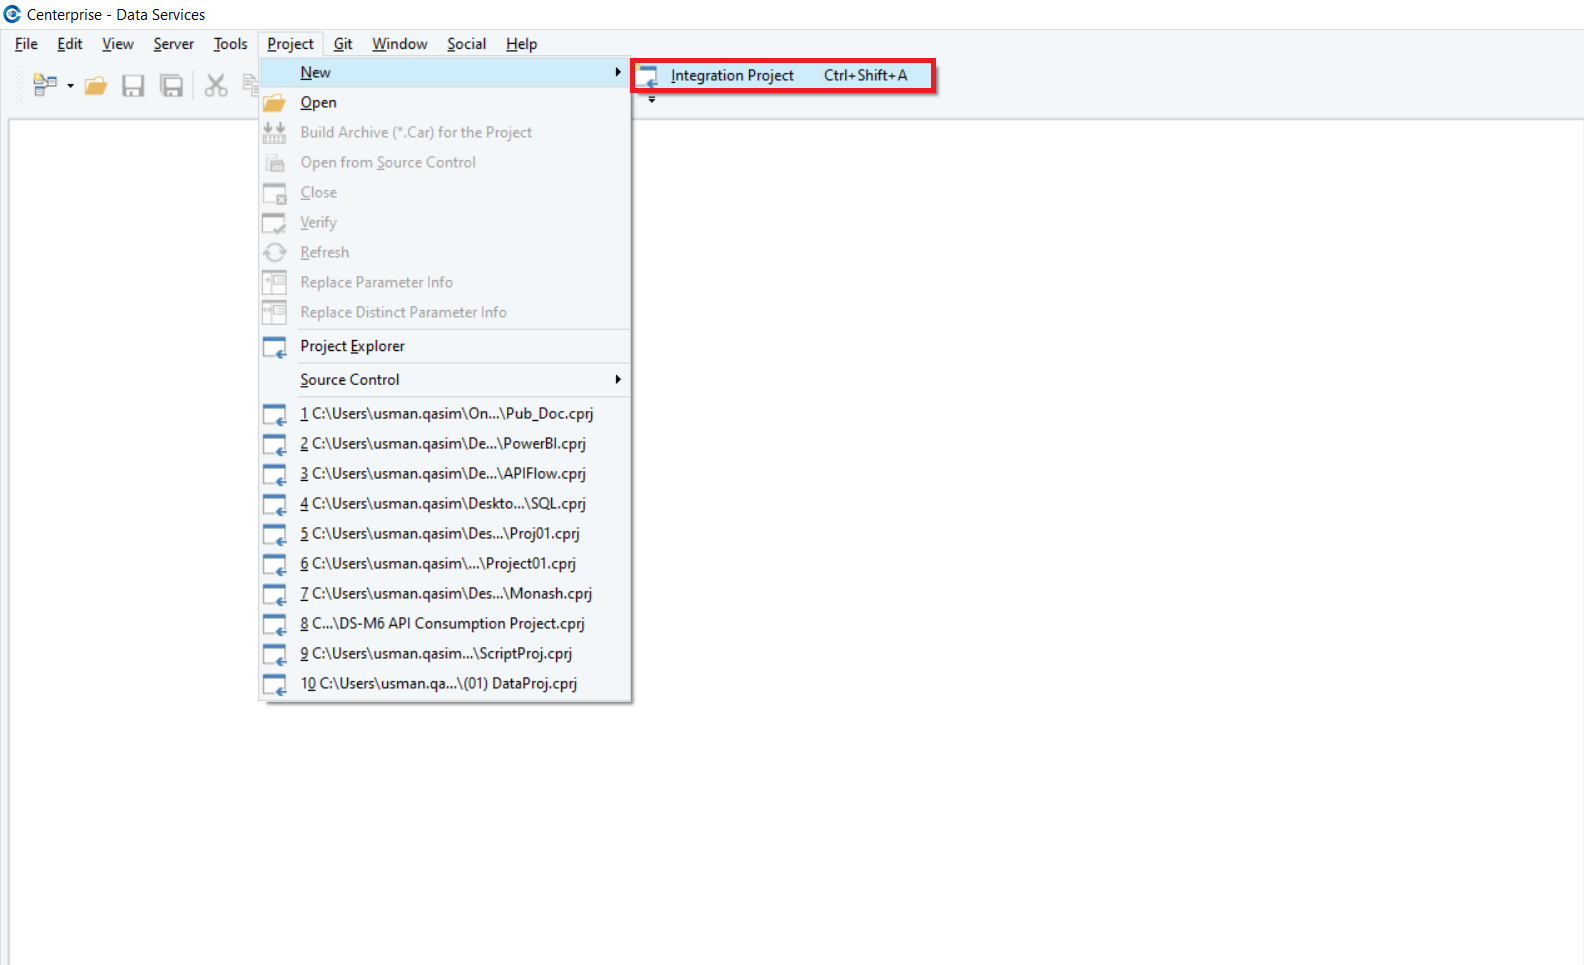
Task: Open recent project (01) DataProj.cprj
Action: pyautogui.click(x=445, y=684)
